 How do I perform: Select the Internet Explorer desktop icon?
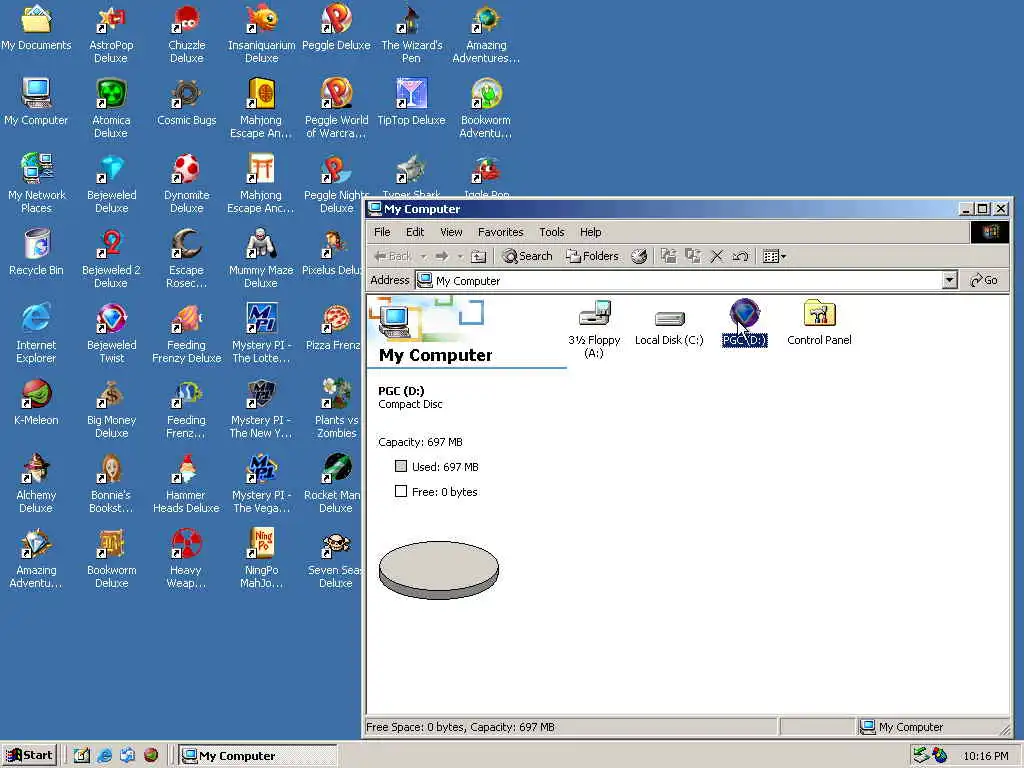(36, 333)
